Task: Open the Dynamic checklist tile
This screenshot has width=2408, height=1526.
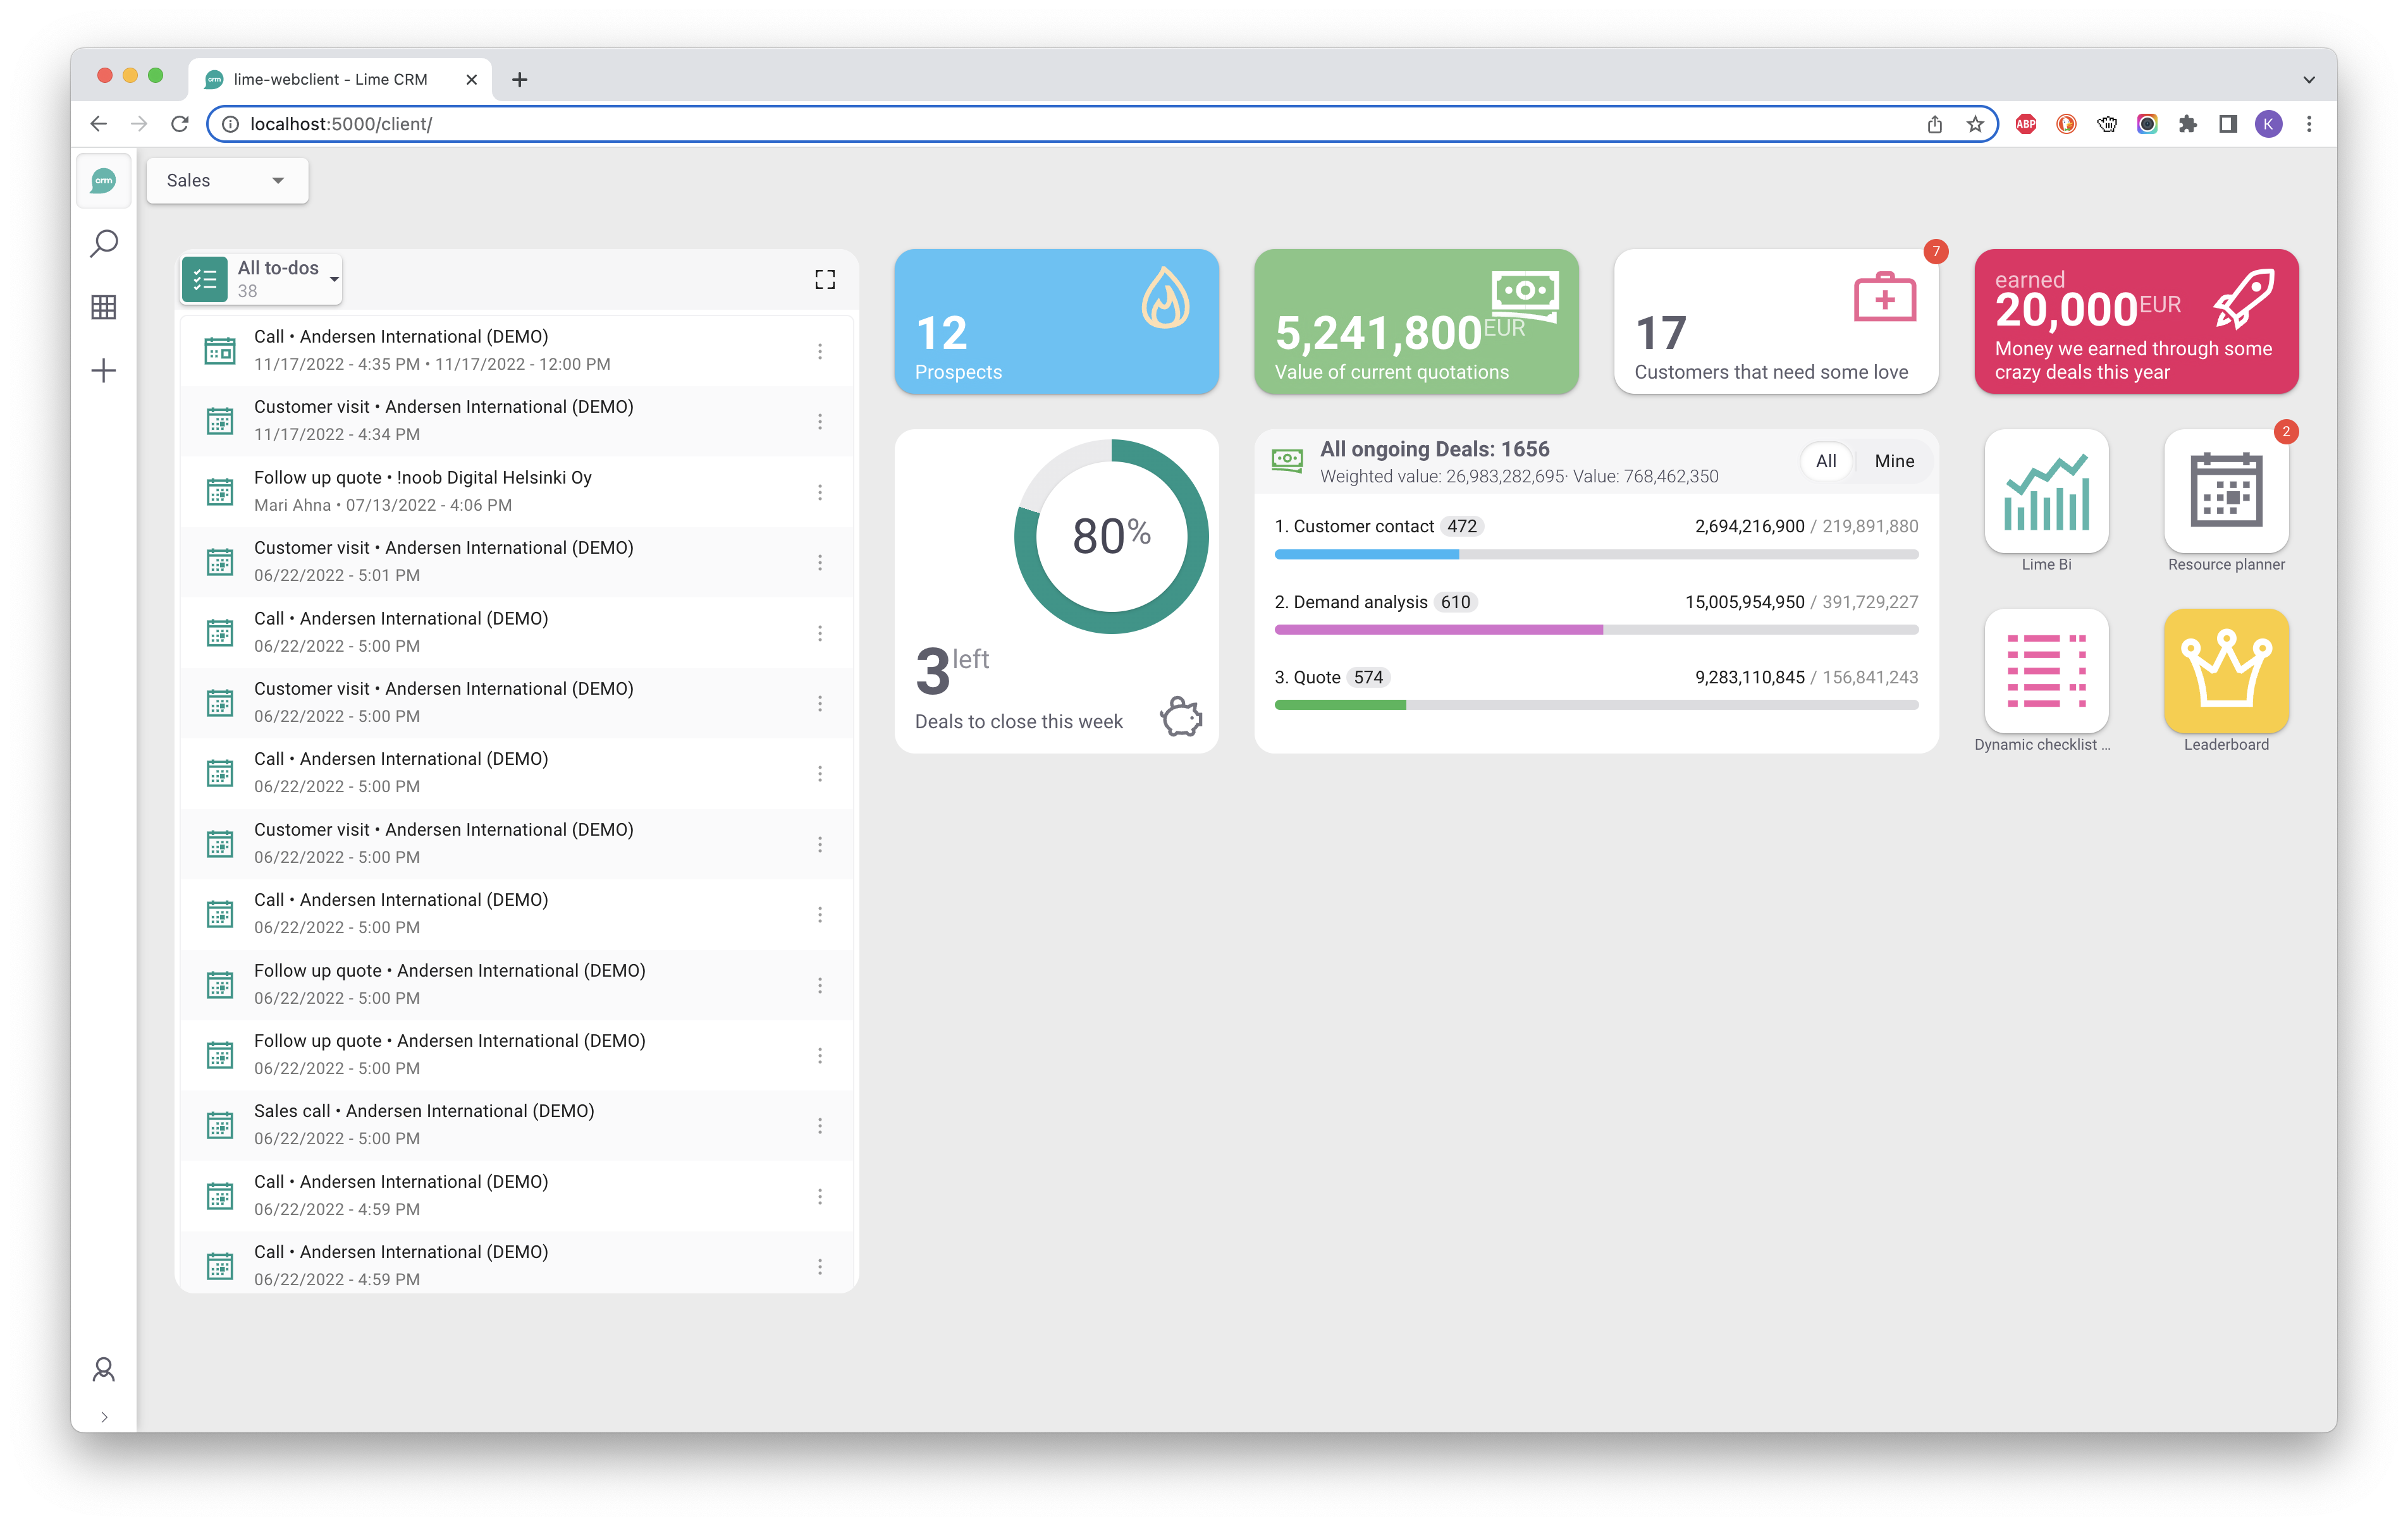Action: click(x=2046, y=672)
